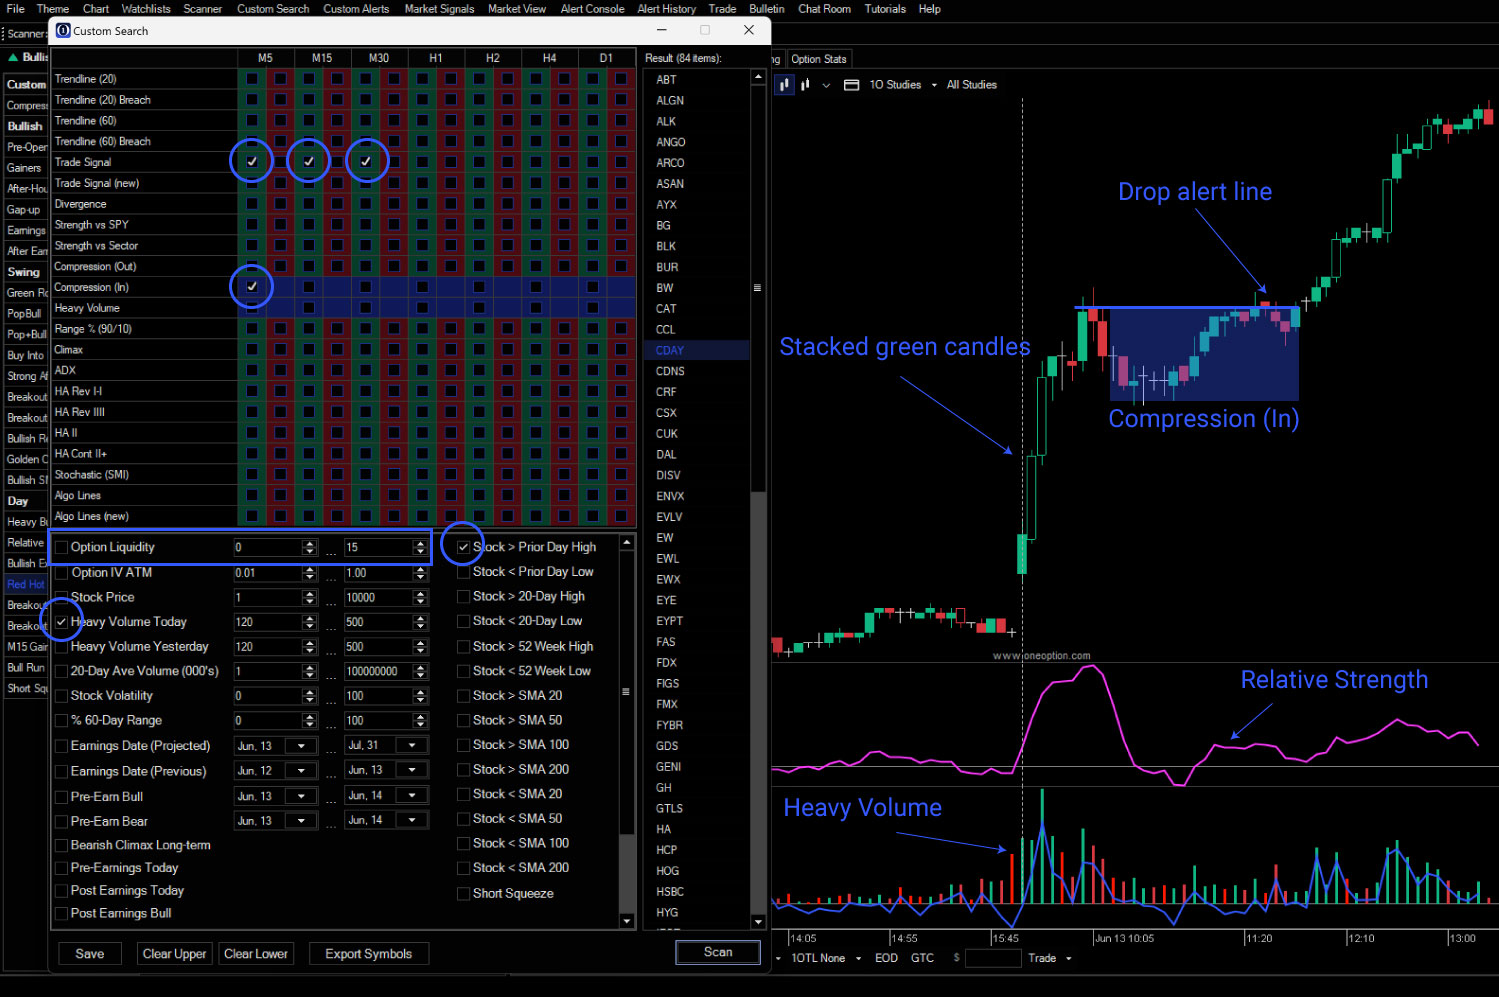Click the Custom Search window icon
This screenshot has width=1499, height=997.
[63, 30]
